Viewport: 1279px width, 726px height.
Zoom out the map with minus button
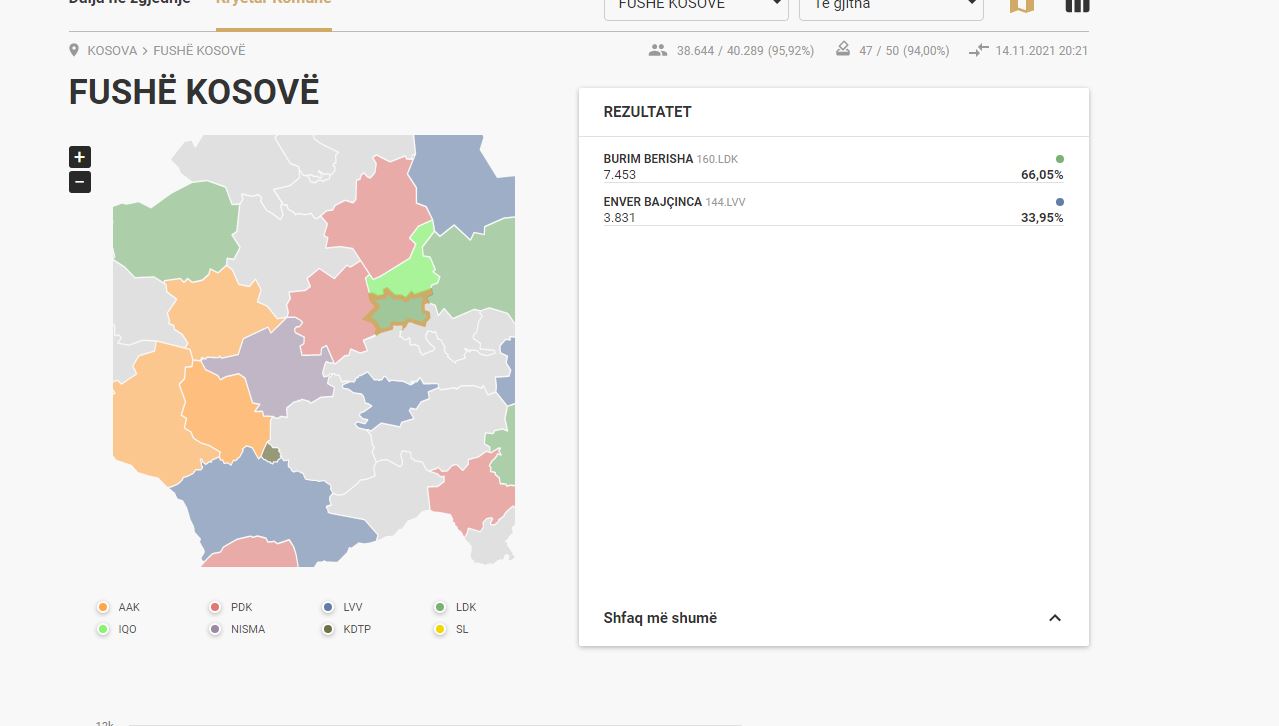pyautogui.click(x=80, y=182)
